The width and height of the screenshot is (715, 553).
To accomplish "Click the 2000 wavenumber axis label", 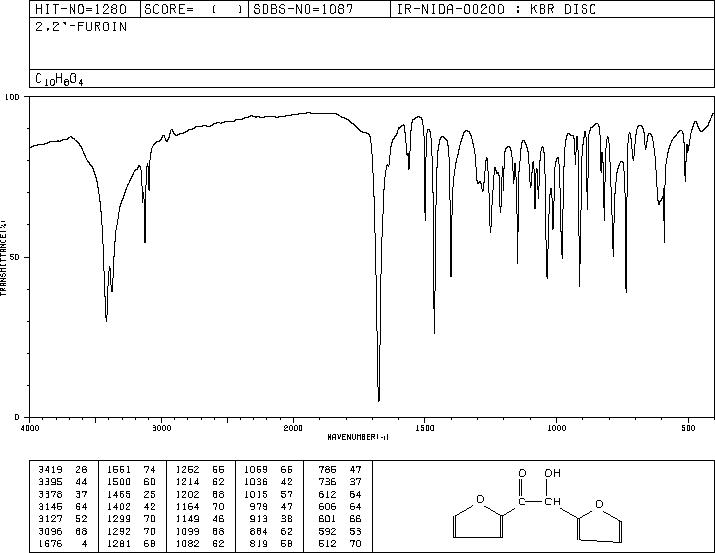I will click(293, 428).
